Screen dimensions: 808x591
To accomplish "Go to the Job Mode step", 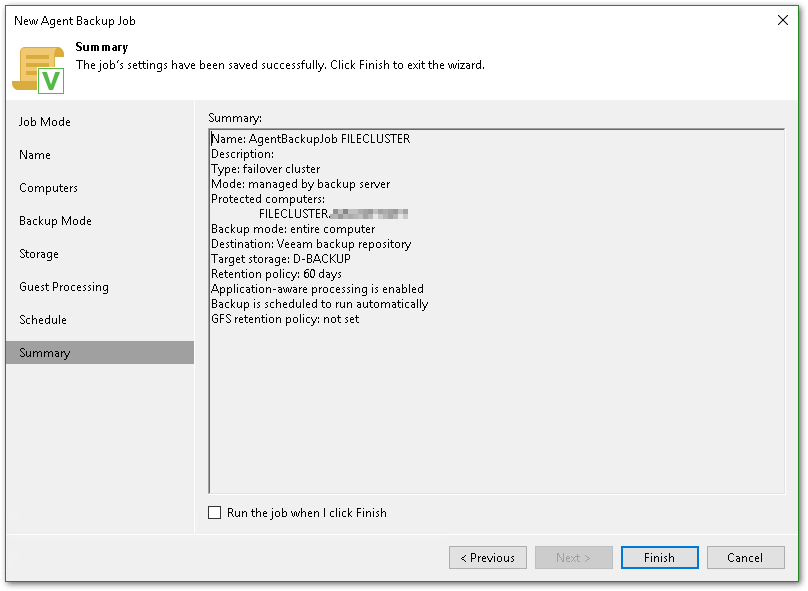I will coord(45,122).
